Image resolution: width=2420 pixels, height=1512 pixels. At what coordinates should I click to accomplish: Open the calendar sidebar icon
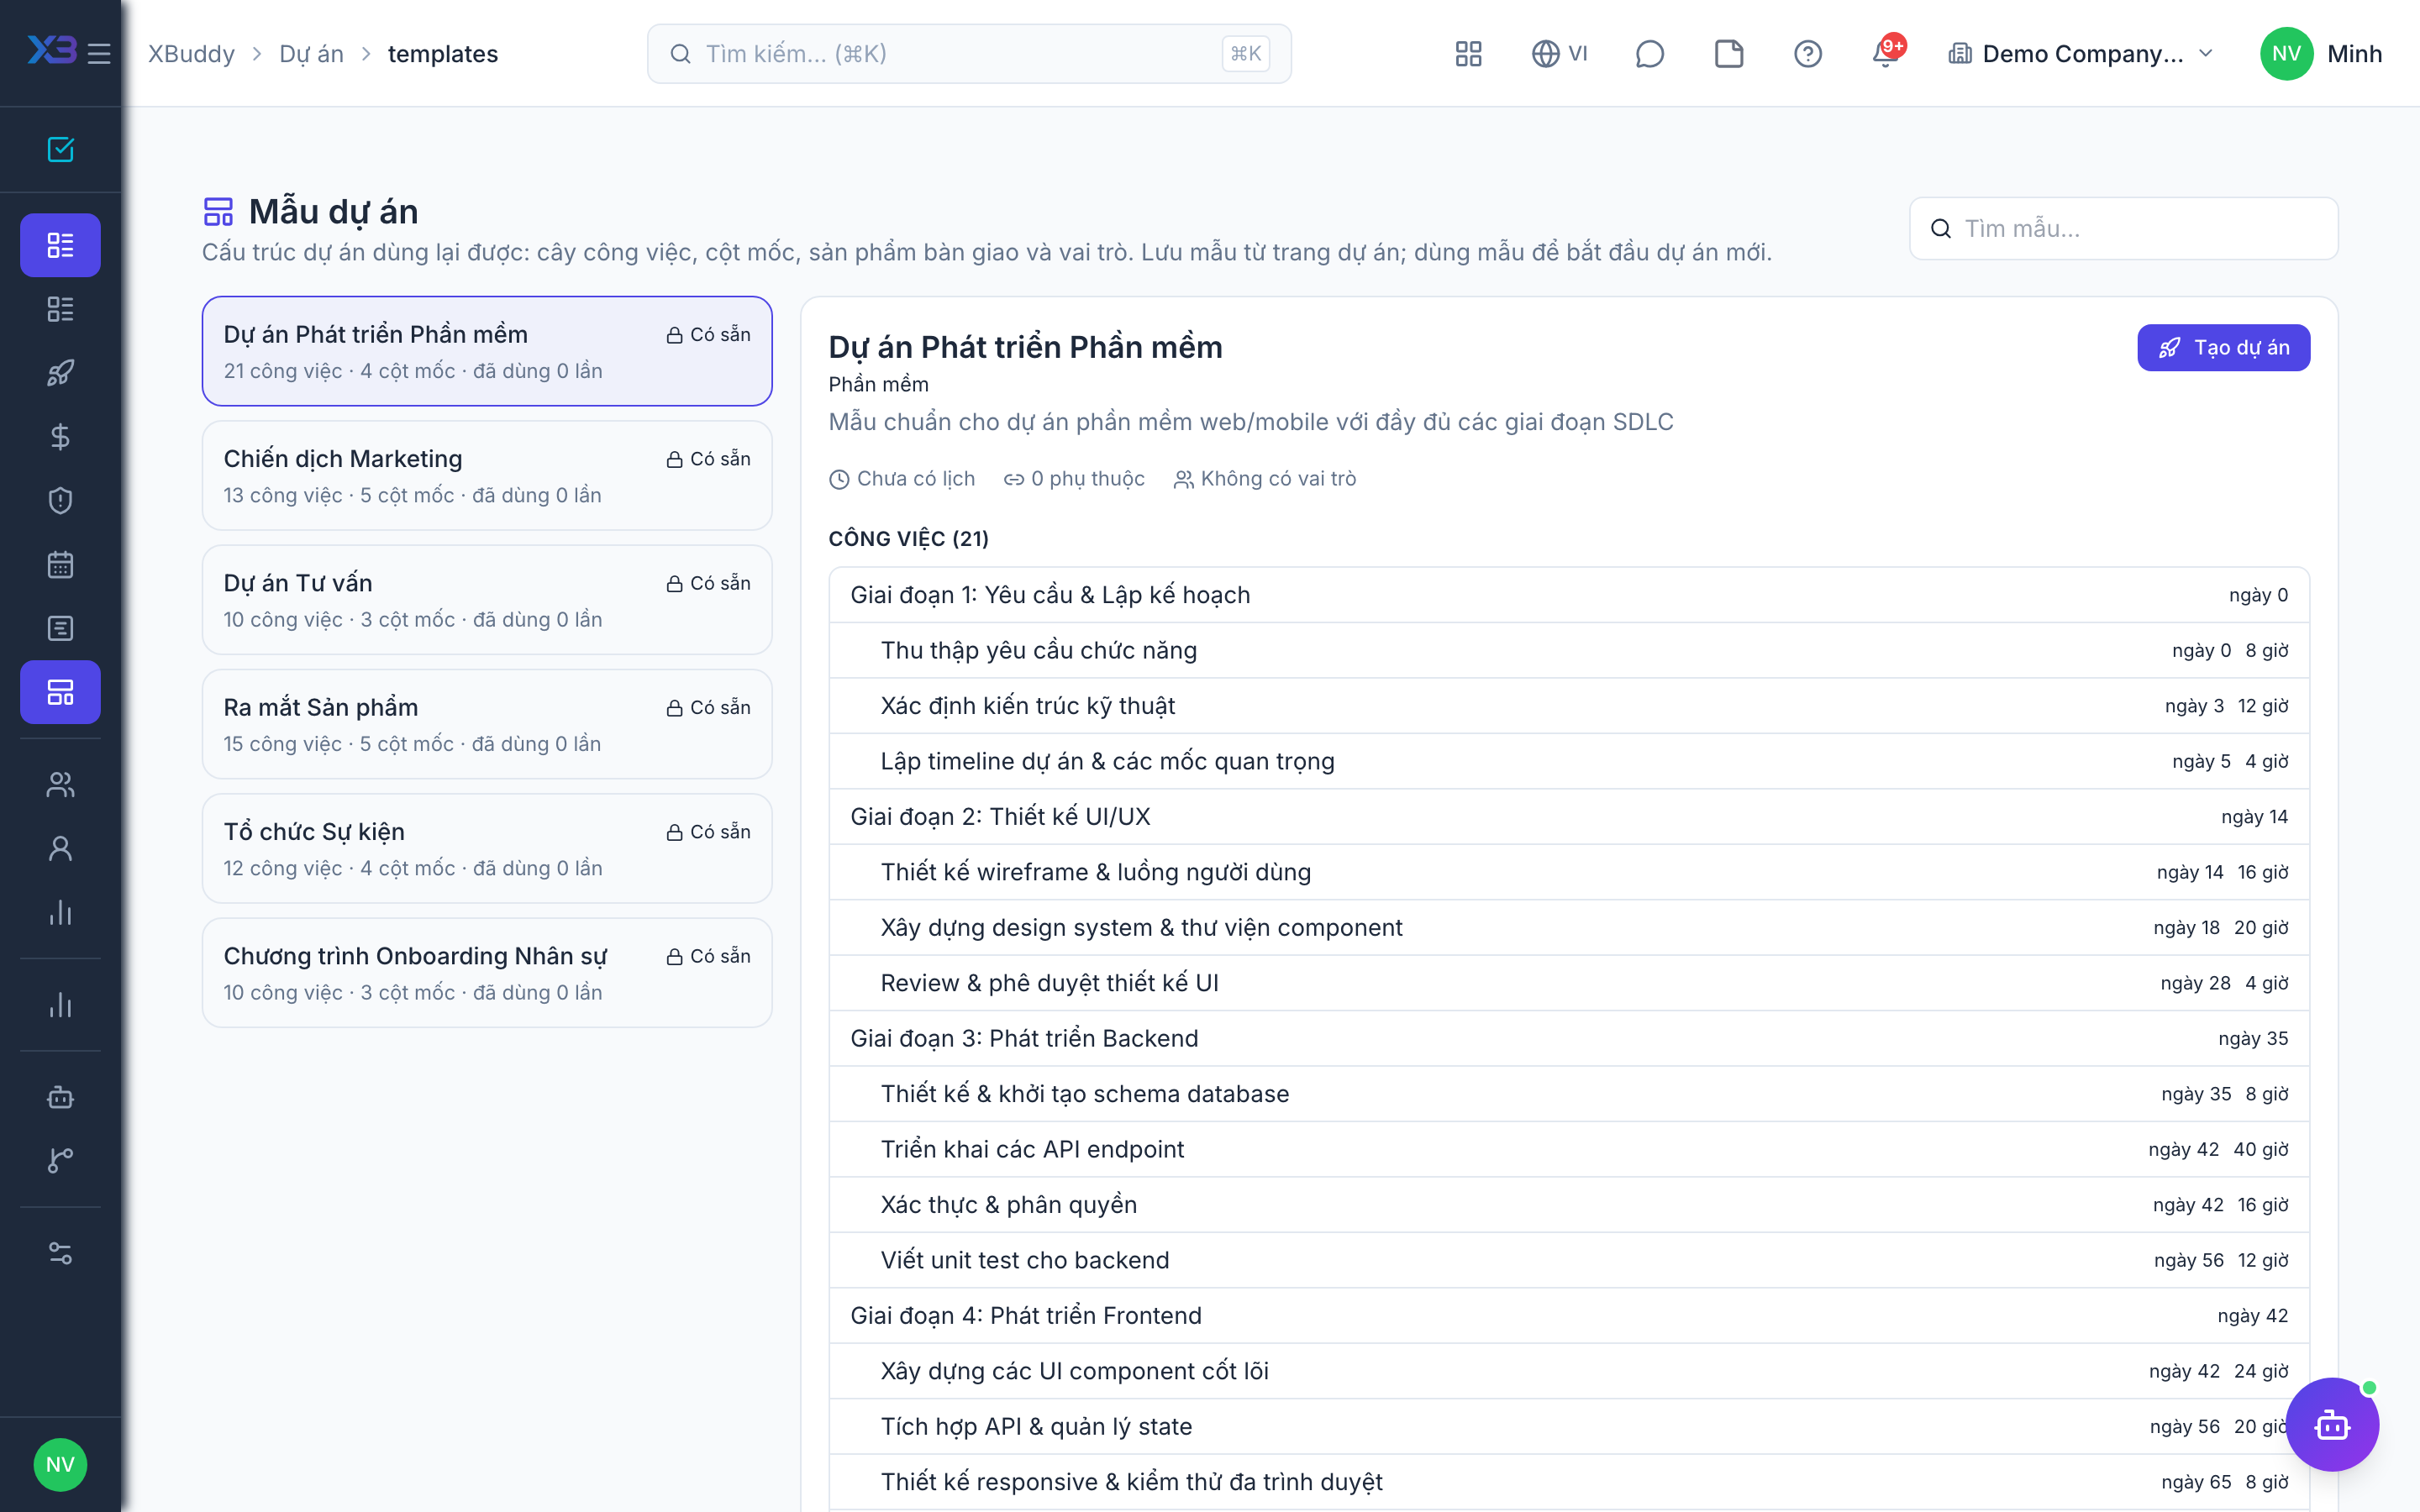60,565
